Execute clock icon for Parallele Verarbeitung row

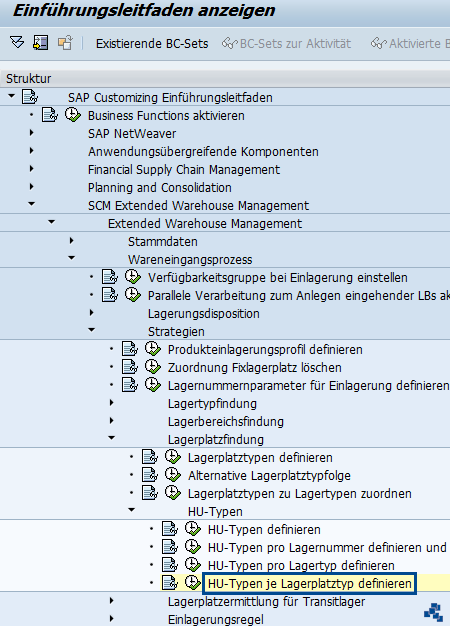point(133,295)
